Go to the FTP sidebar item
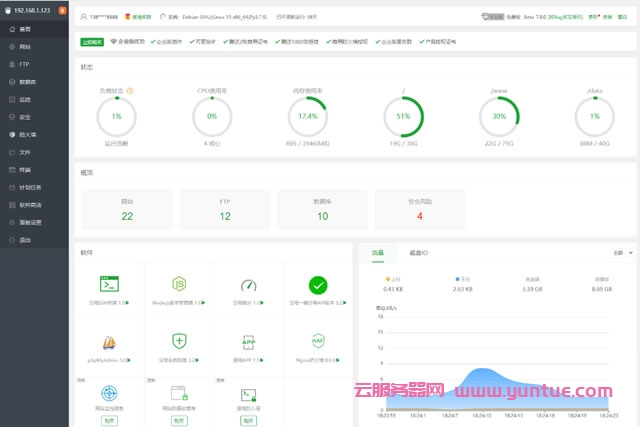The height and width of the screenshot is (427, 640). point(24,64)
